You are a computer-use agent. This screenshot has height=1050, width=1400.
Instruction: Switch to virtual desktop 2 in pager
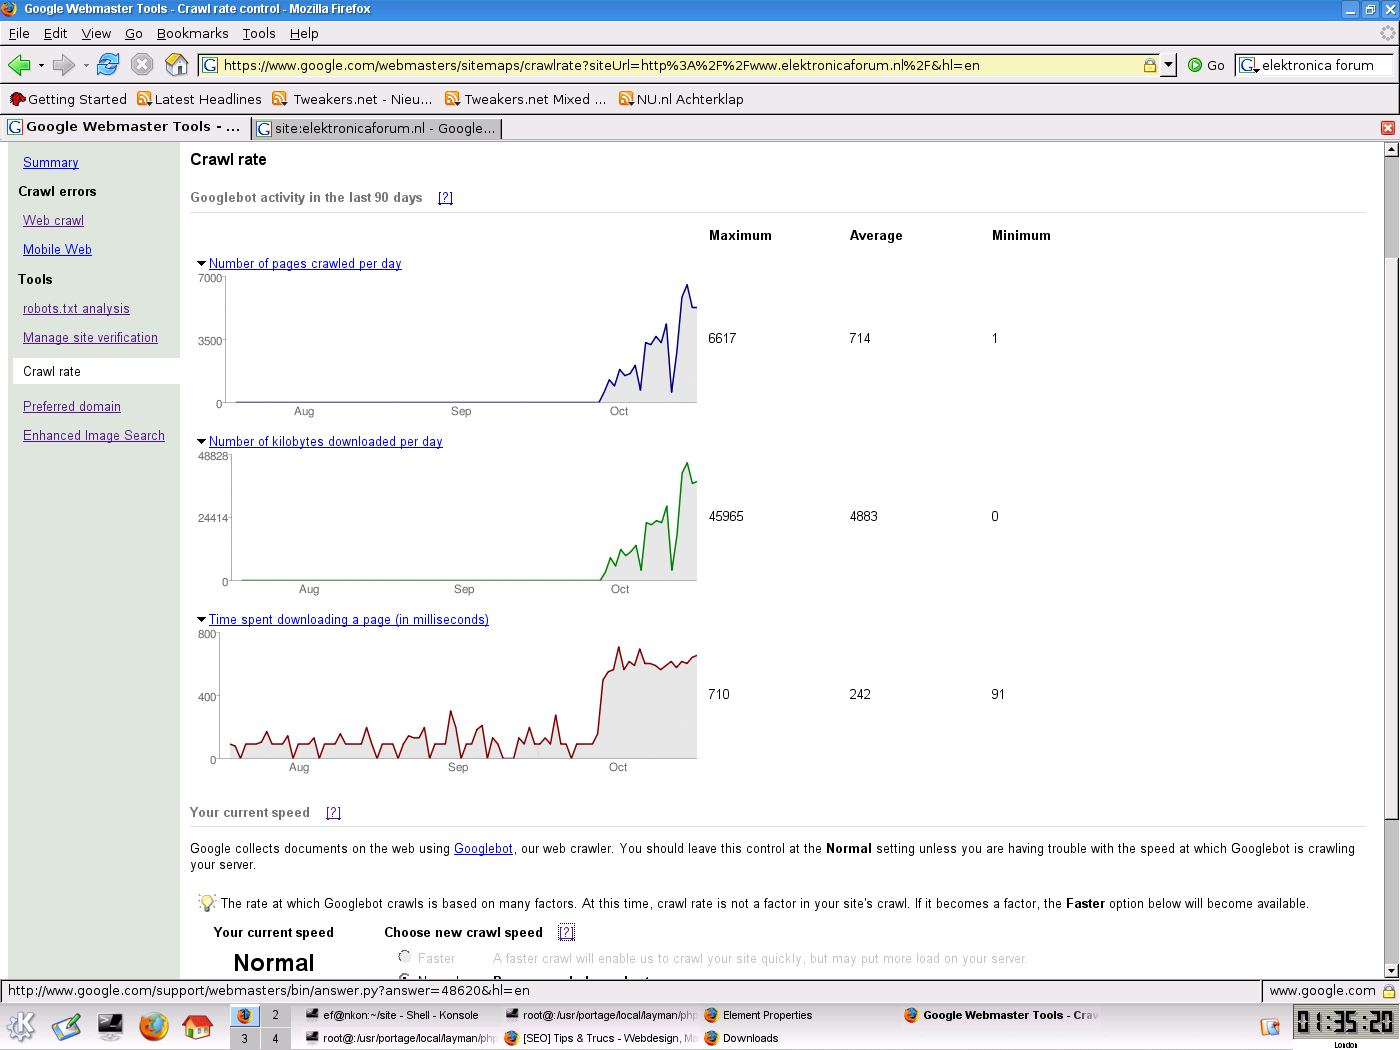tap(276, 1015)
